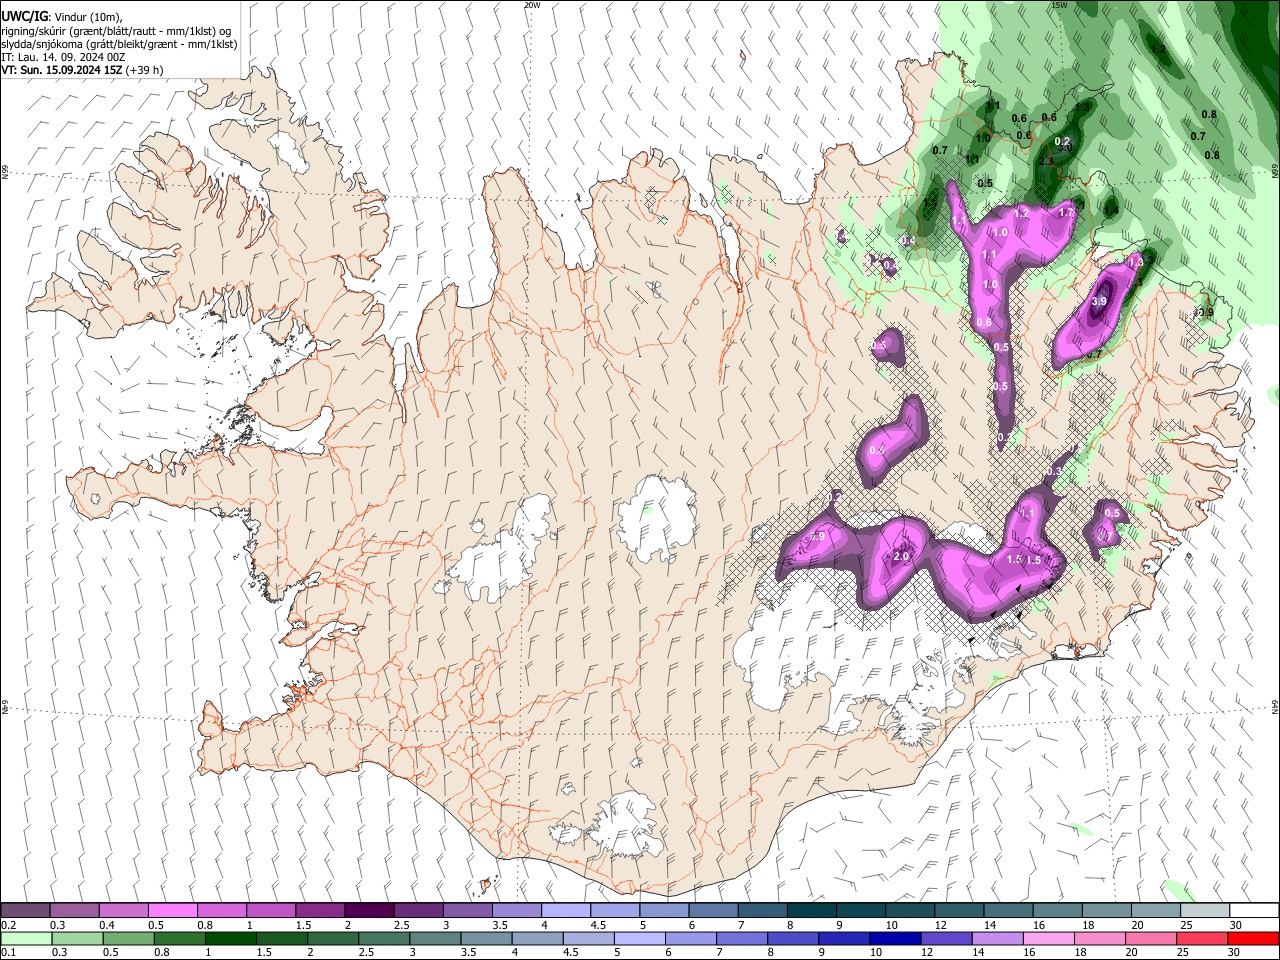This screenshot has width=1280, height=960.
Task: Click the '0.8' tick label on snow scale
Action: coord(204,925)
